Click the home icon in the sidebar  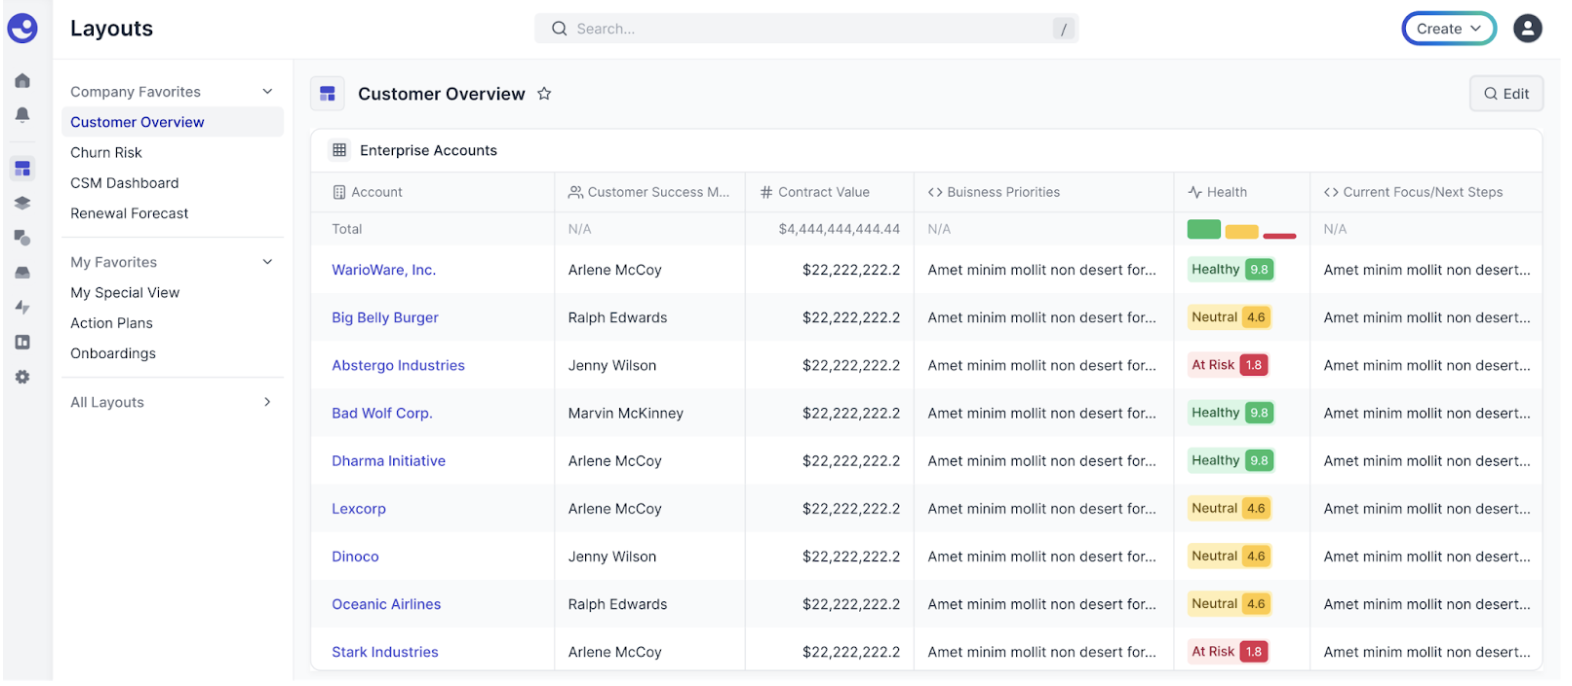[x=22, y=81]
